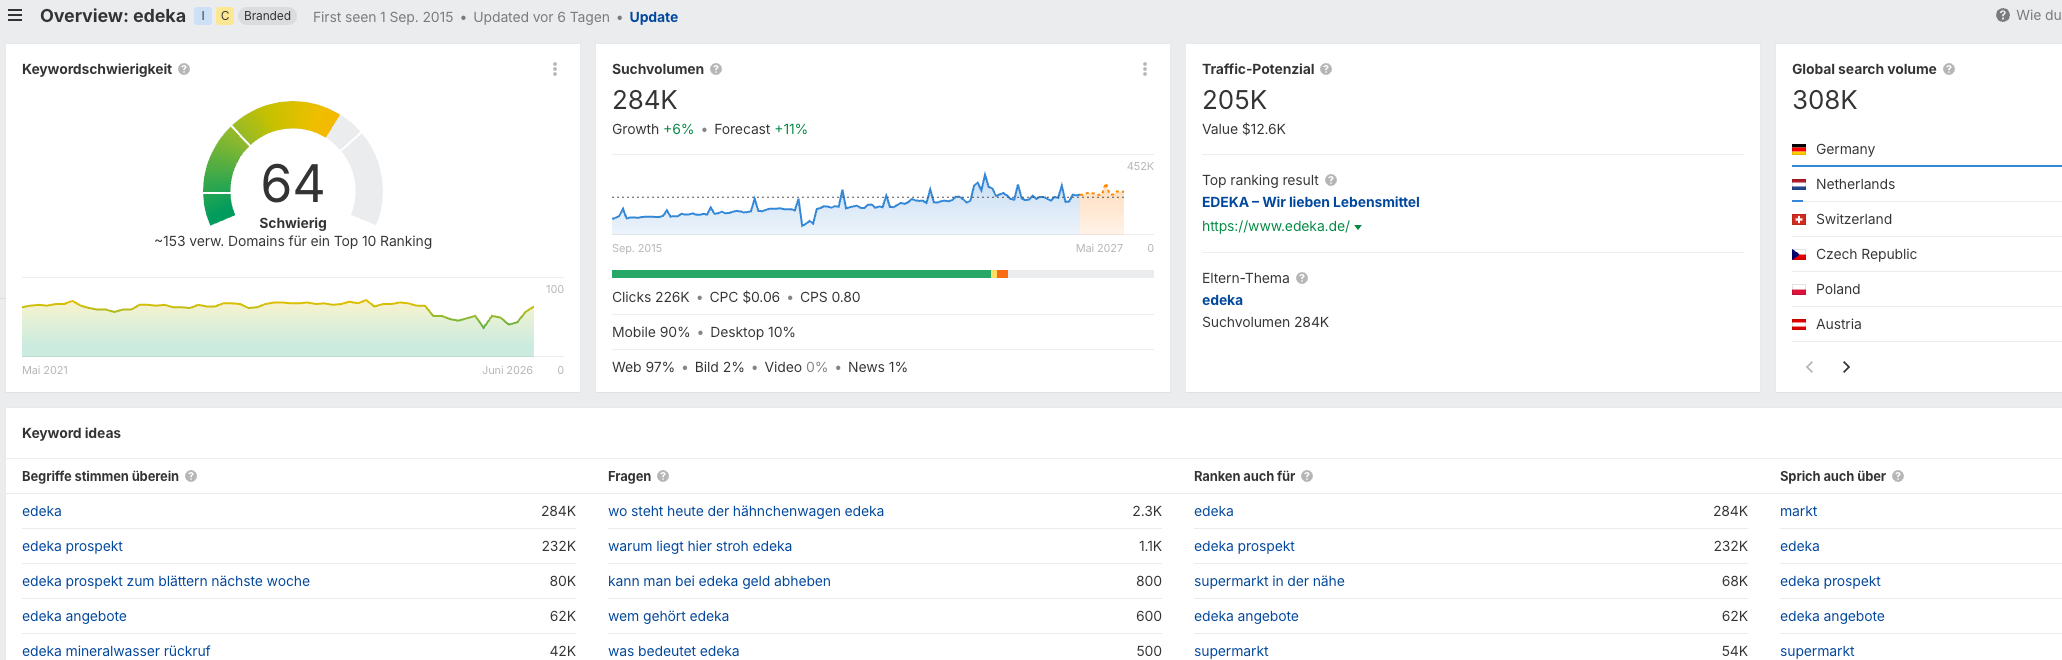Show help icon beside Eltern-Thema
The width and height of the screenshot is (2062, 660).
pyautogui.click(x=1302, y=278)
